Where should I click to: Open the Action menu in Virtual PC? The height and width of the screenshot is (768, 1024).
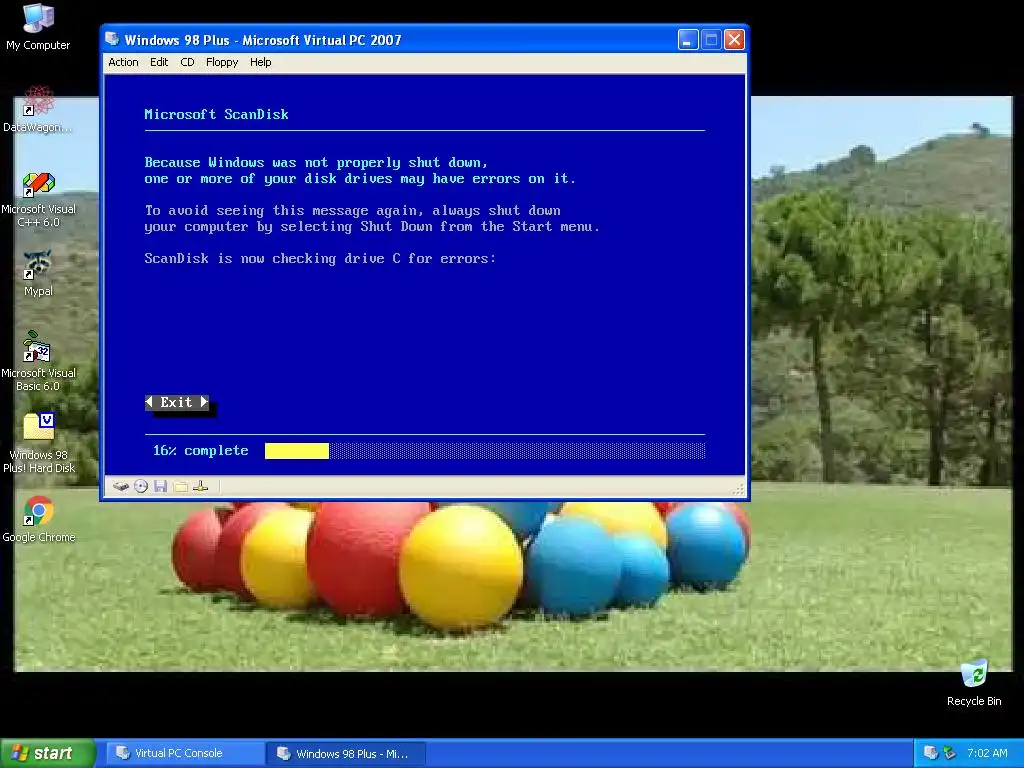(123, 62)
